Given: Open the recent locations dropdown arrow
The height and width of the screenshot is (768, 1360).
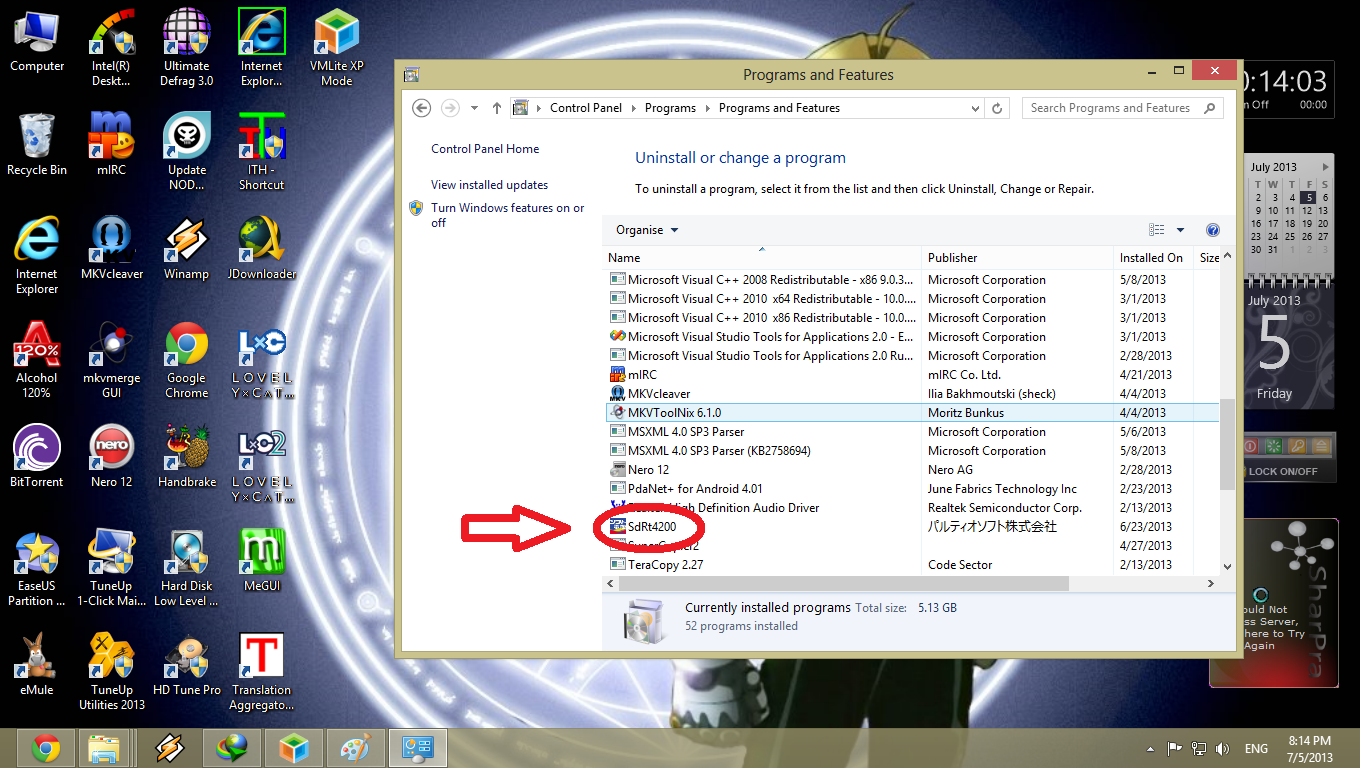Looking at the screenshot, I should 473,108.
